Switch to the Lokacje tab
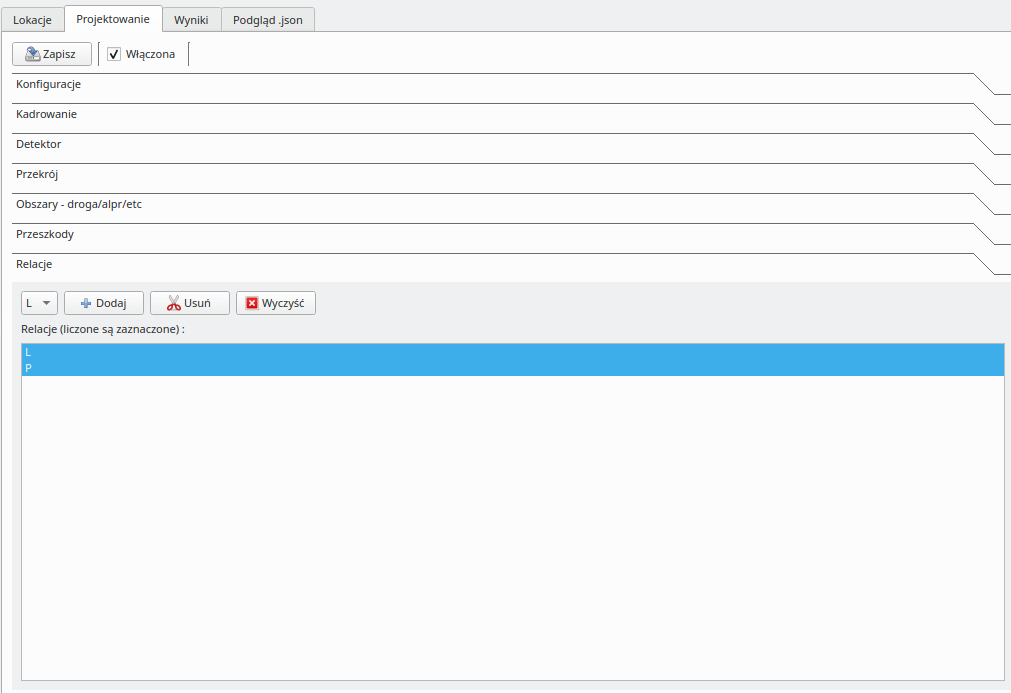The image size is (1011, 693). (32, 20)
